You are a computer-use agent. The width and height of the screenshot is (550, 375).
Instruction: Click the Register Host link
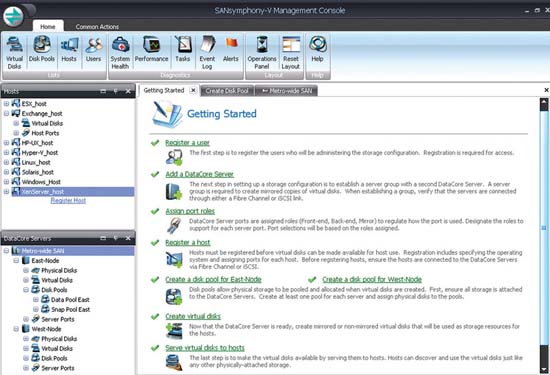tap(68, 201)
